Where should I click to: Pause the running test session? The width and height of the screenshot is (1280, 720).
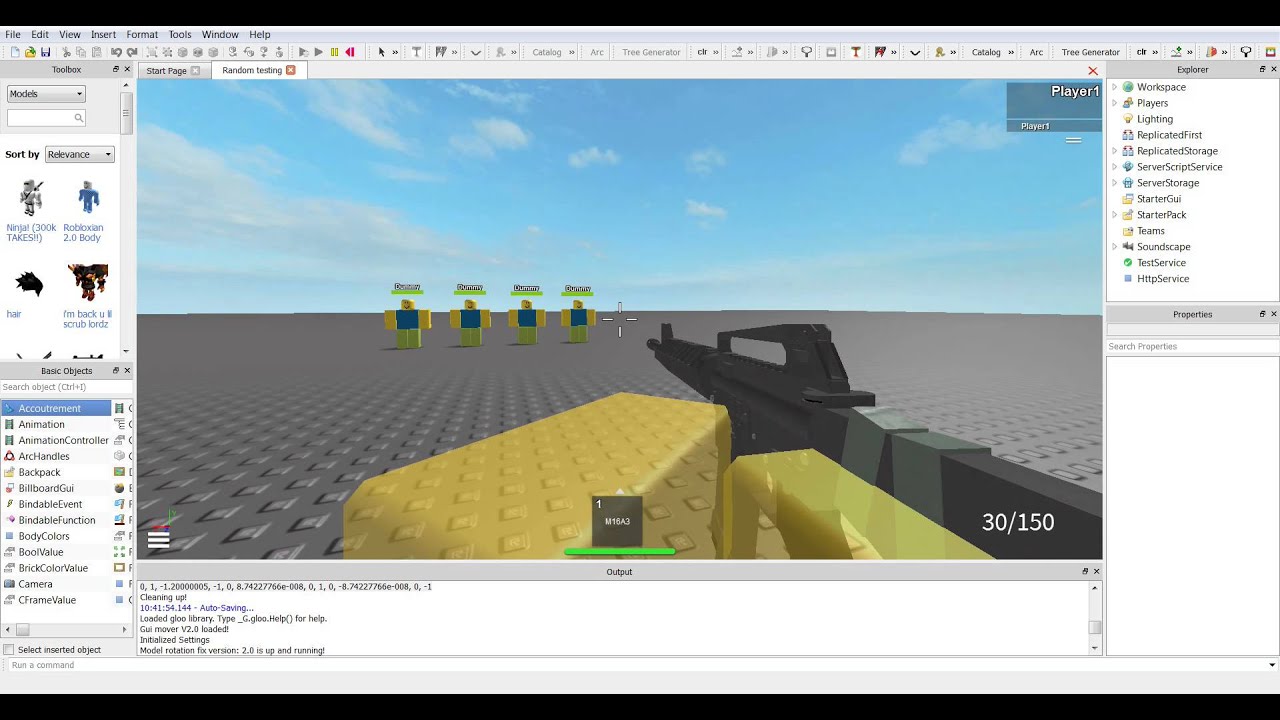point(334,52)
